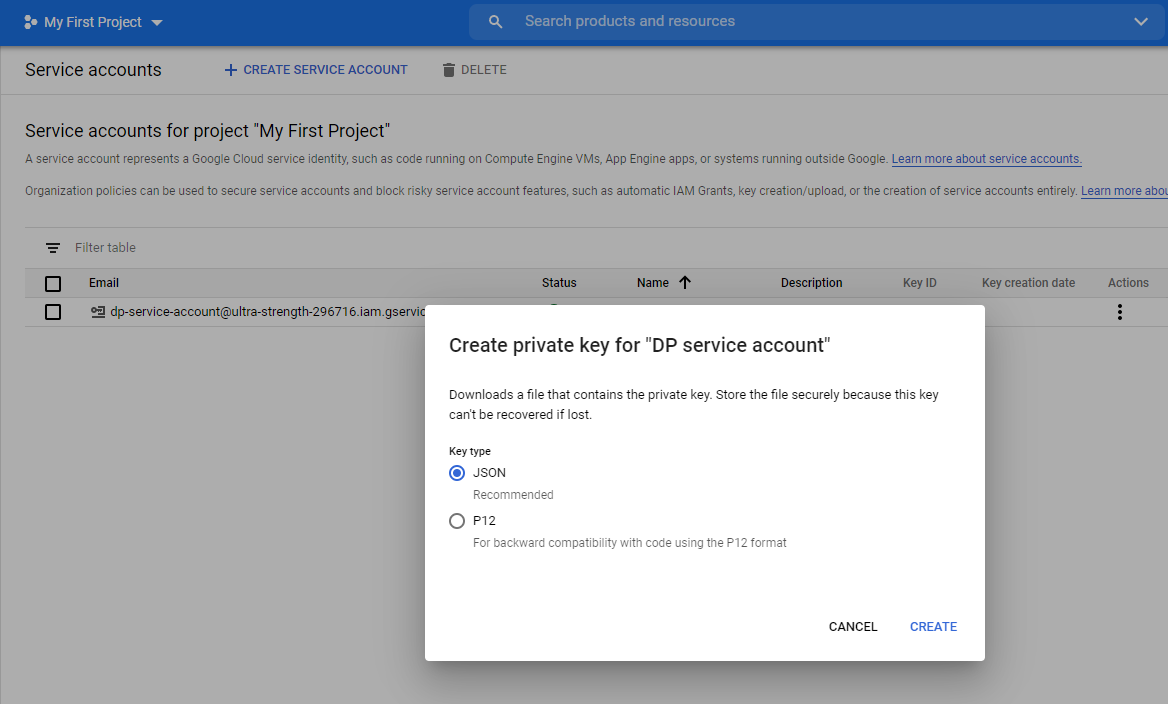This screenshot has width=1168, height=704.
Task: Open the three-dot Actions menu for dp-service-account
Action: tap(1119, 312)
